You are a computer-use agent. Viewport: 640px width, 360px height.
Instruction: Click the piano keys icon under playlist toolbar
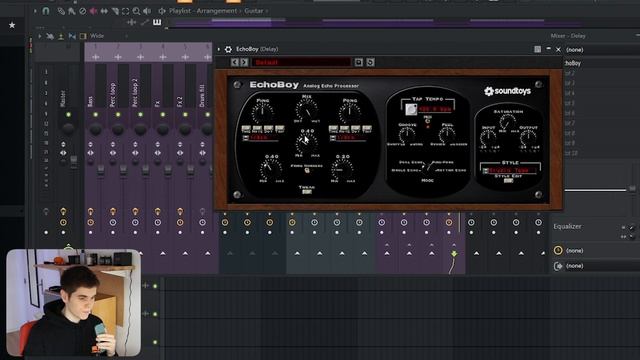click(157, 22)
